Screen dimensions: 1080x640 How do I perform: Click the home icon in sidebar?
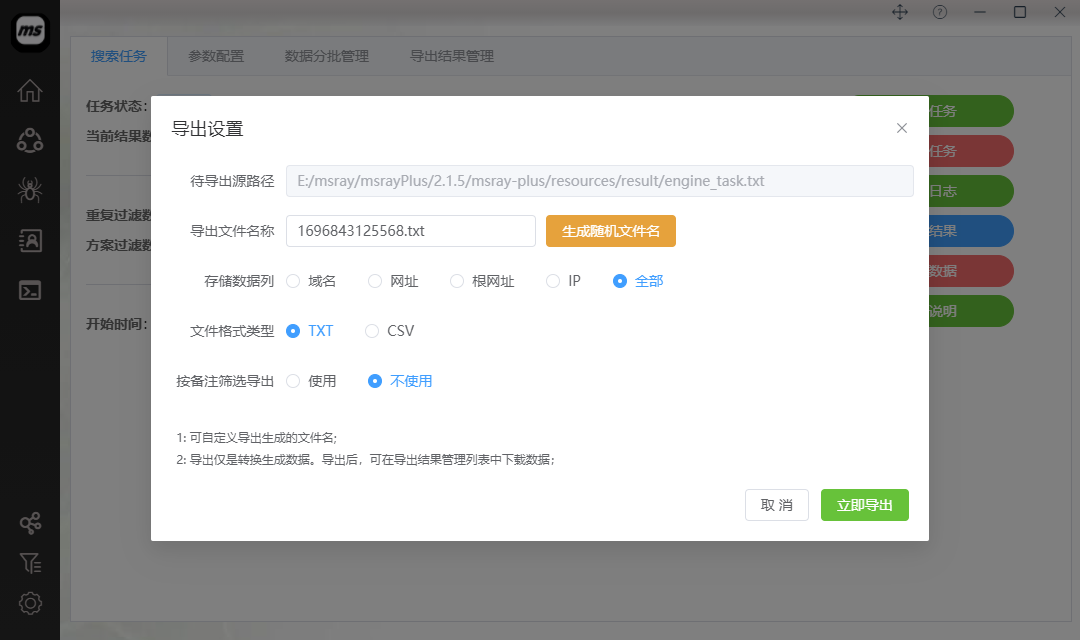click(30, 90)
